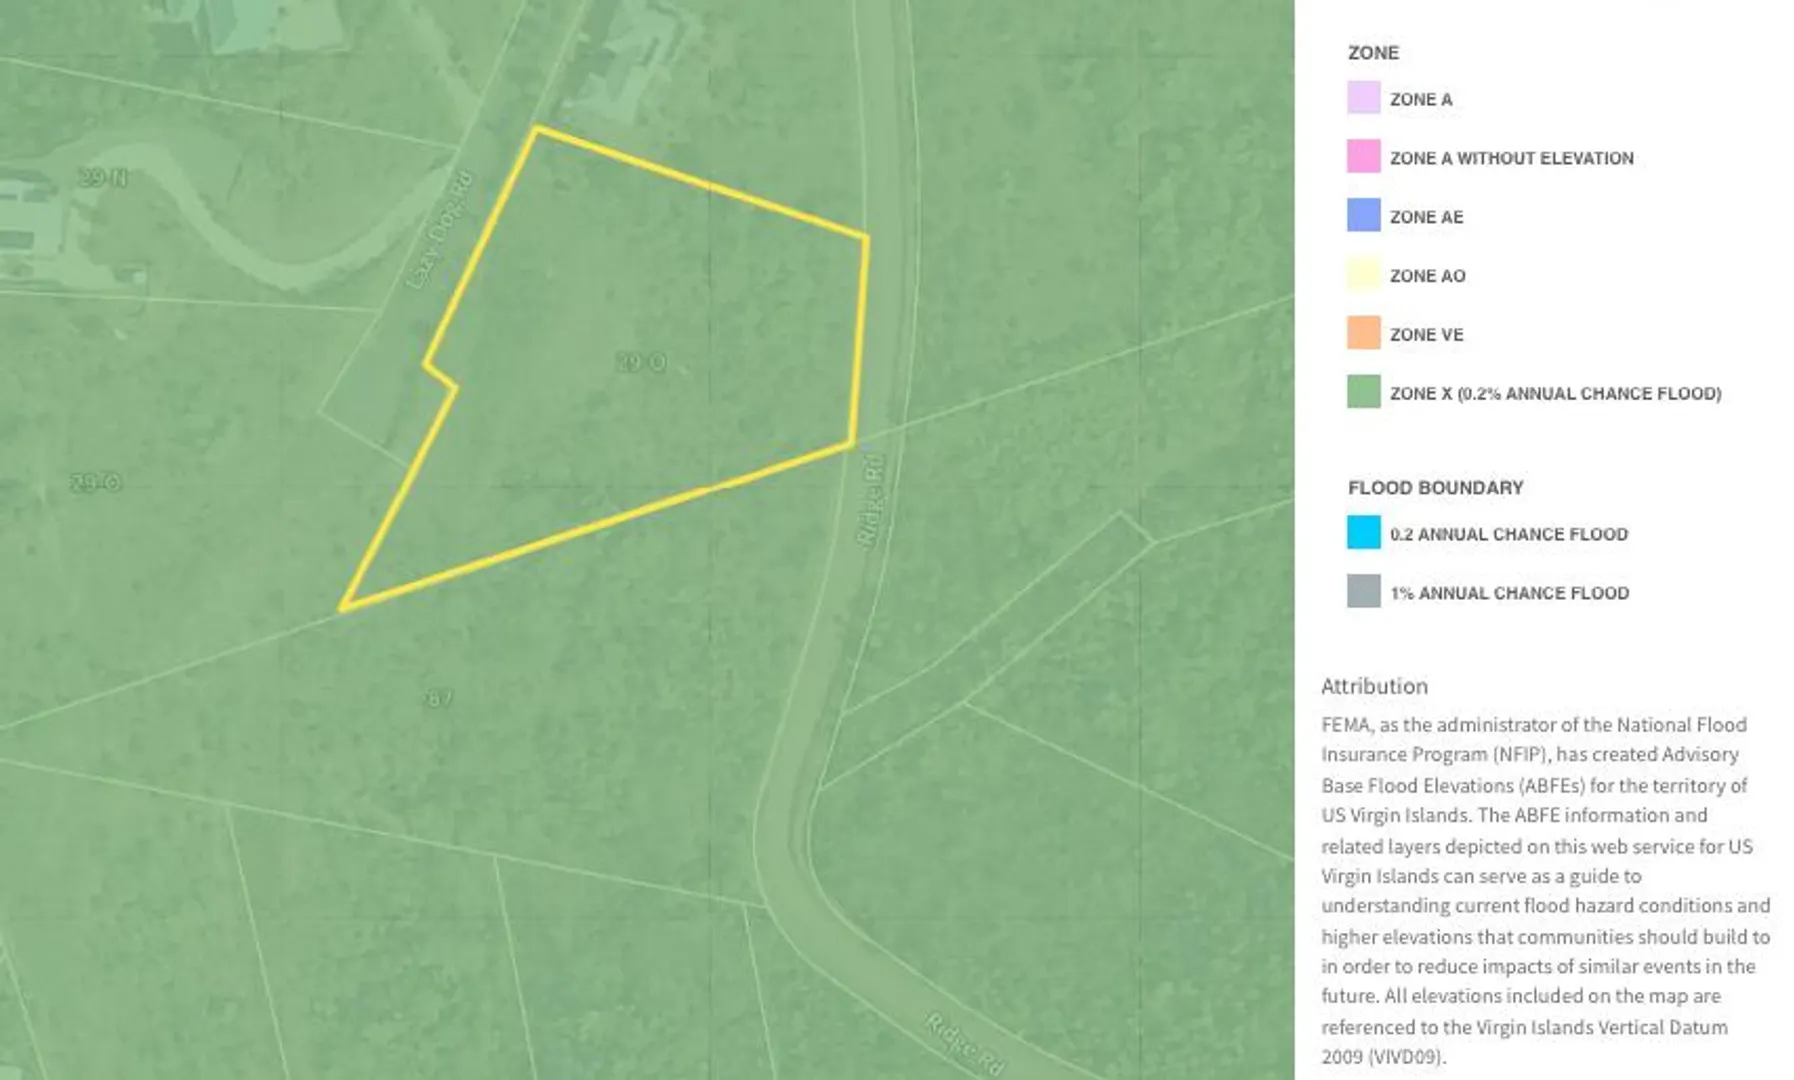Click the cyan 0.2 Annual Chance Flood swatch
Image resolution: width=1794 pixels, height=1080 pixels.
click(x=1363, y=533)
